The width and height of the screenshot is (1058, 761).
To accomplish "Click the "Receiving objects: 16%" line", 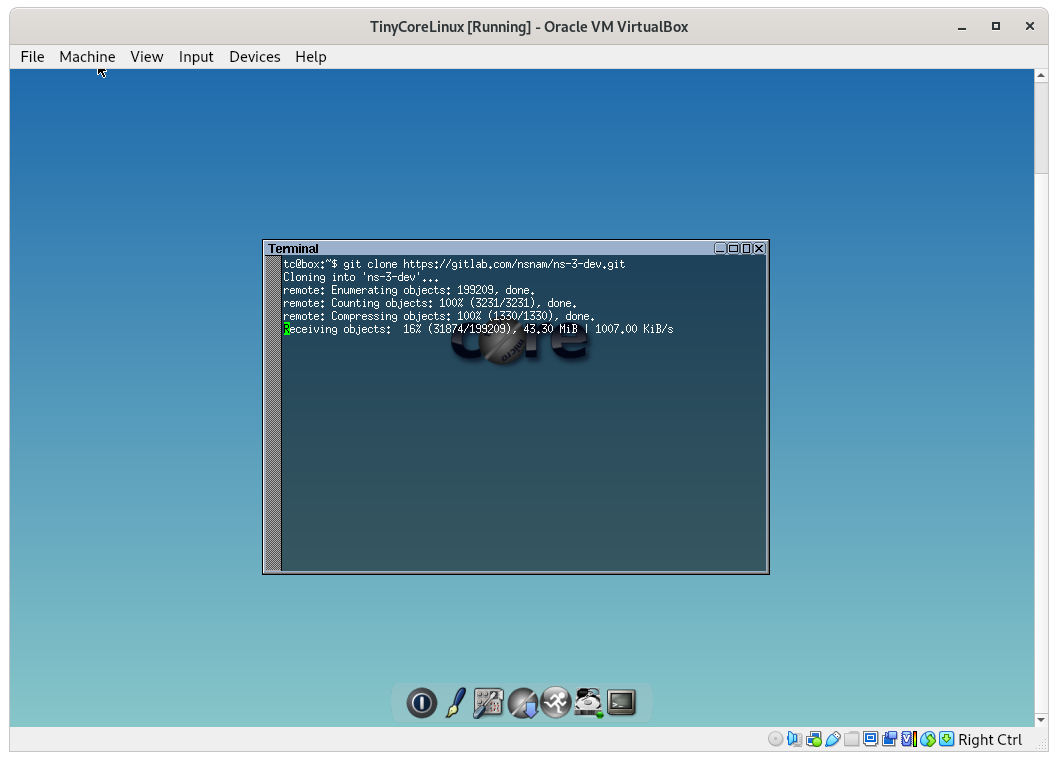I will tap(478, 329).
